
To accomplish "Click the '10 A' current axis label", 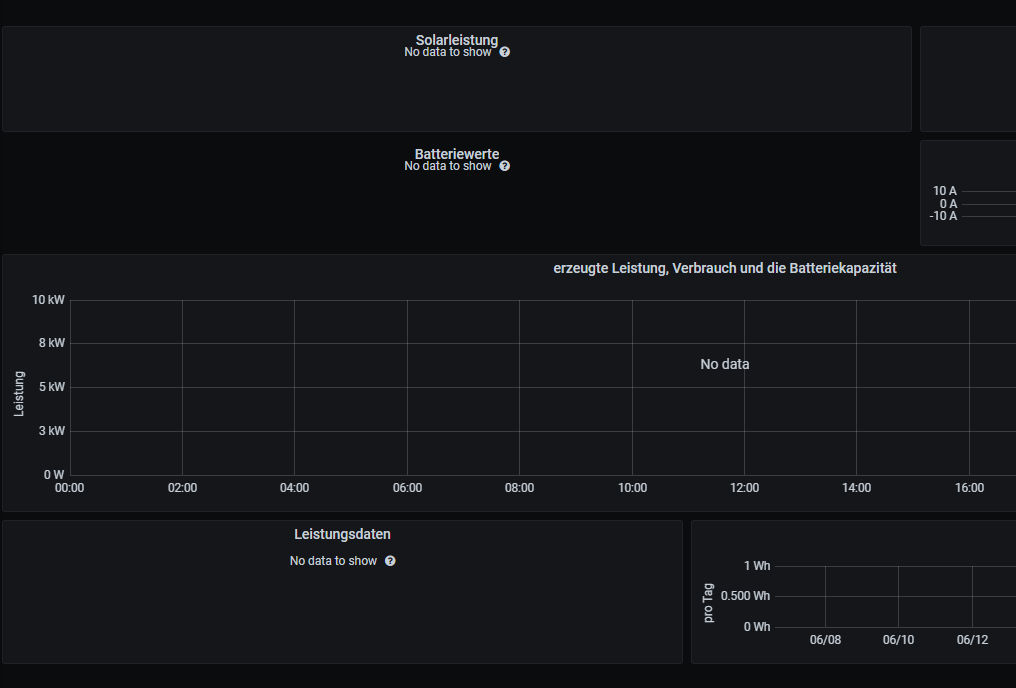I will 944,191.
